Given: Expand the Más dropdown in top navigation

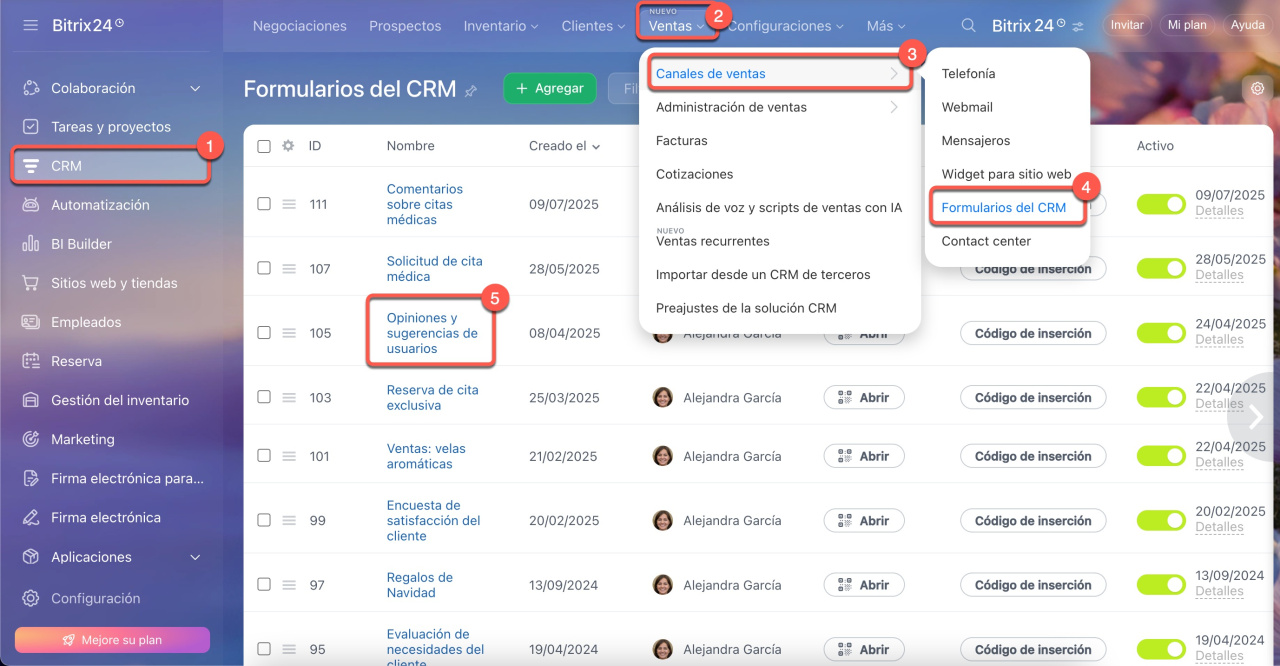Looking at the screenshot, I should click(886, 26).
